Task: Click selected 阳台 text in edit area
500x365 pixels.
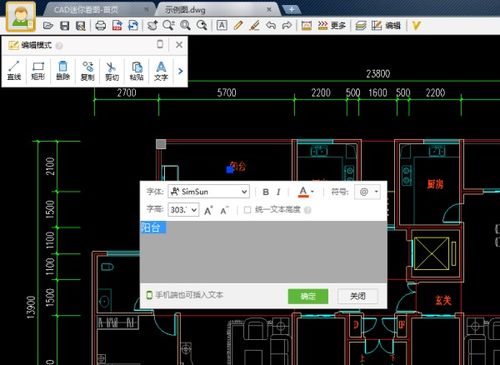Action: pyautogui.click(x=153, y=228)
